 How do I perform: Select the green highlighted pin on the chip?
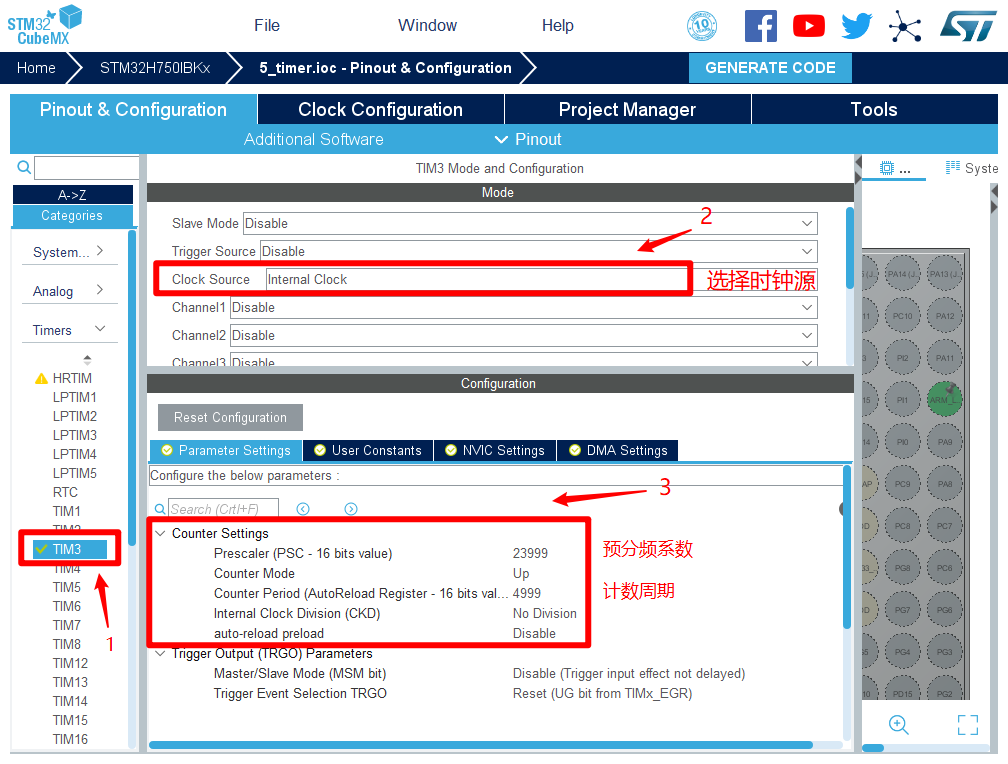(943, 399)
